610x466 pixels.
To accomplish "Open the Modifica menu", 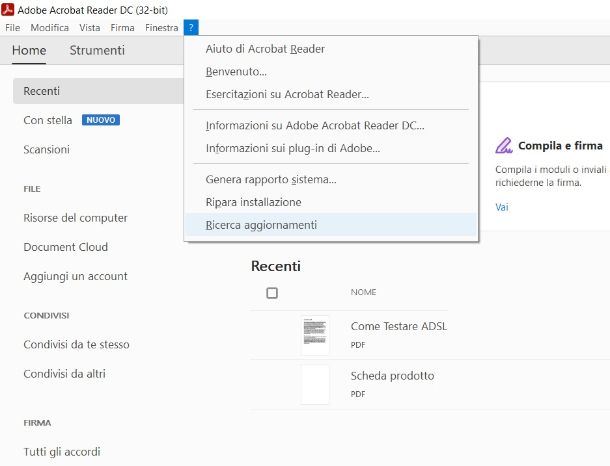I will pos(50,28).
